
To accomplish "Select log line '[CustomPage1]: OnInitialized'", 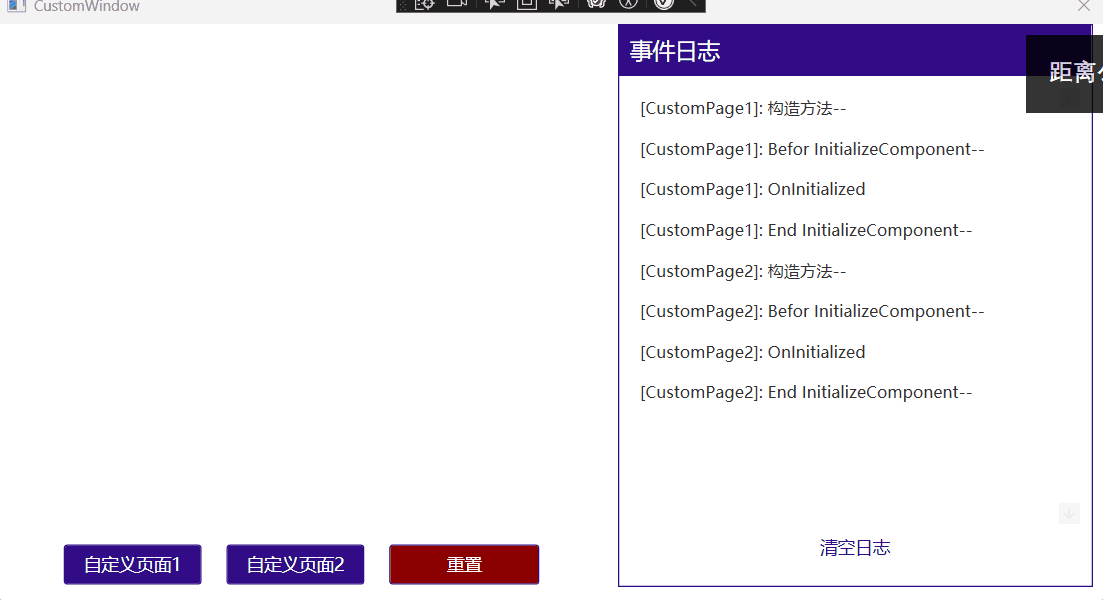I will [753, 189].
